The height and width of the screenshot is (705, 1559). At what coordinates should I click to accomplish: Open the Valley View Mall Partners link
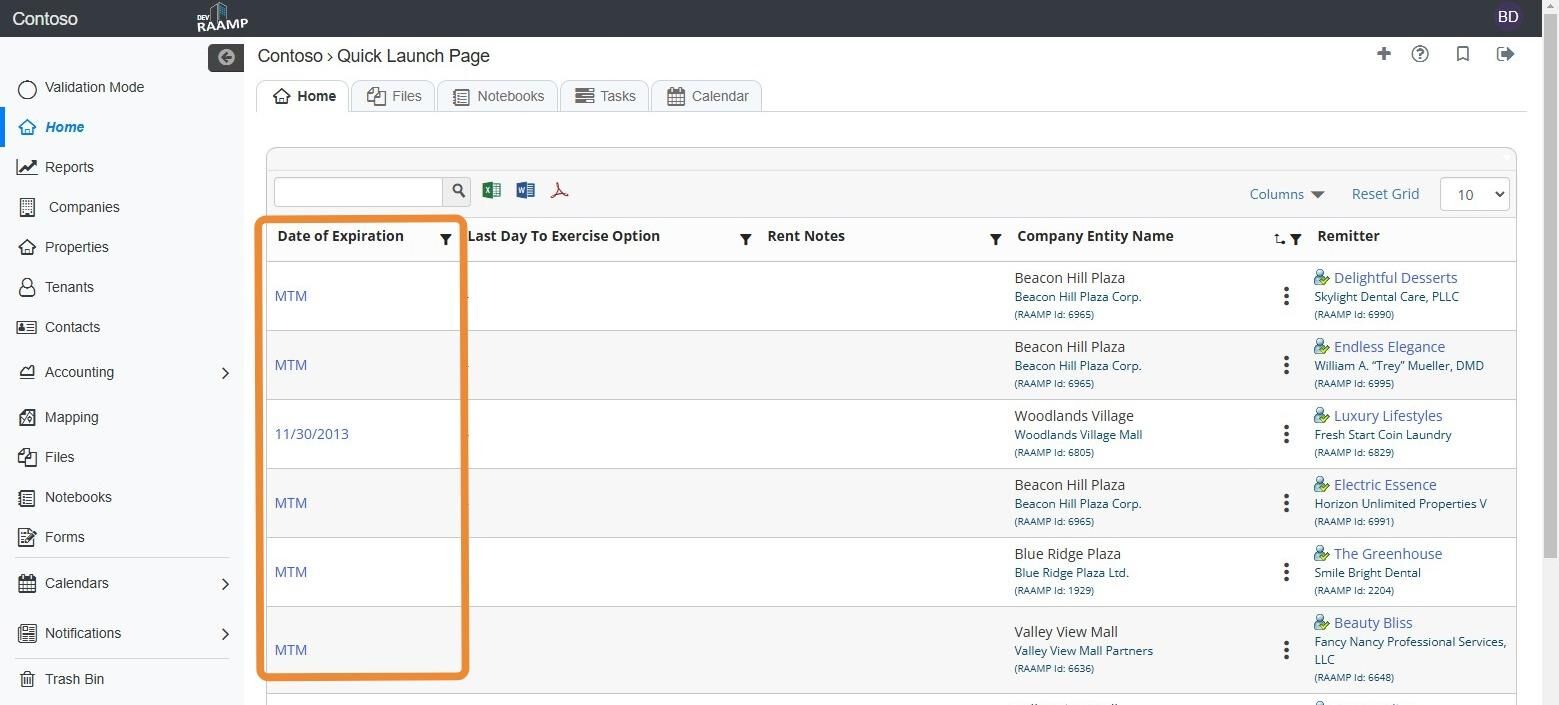[1083, 651]
